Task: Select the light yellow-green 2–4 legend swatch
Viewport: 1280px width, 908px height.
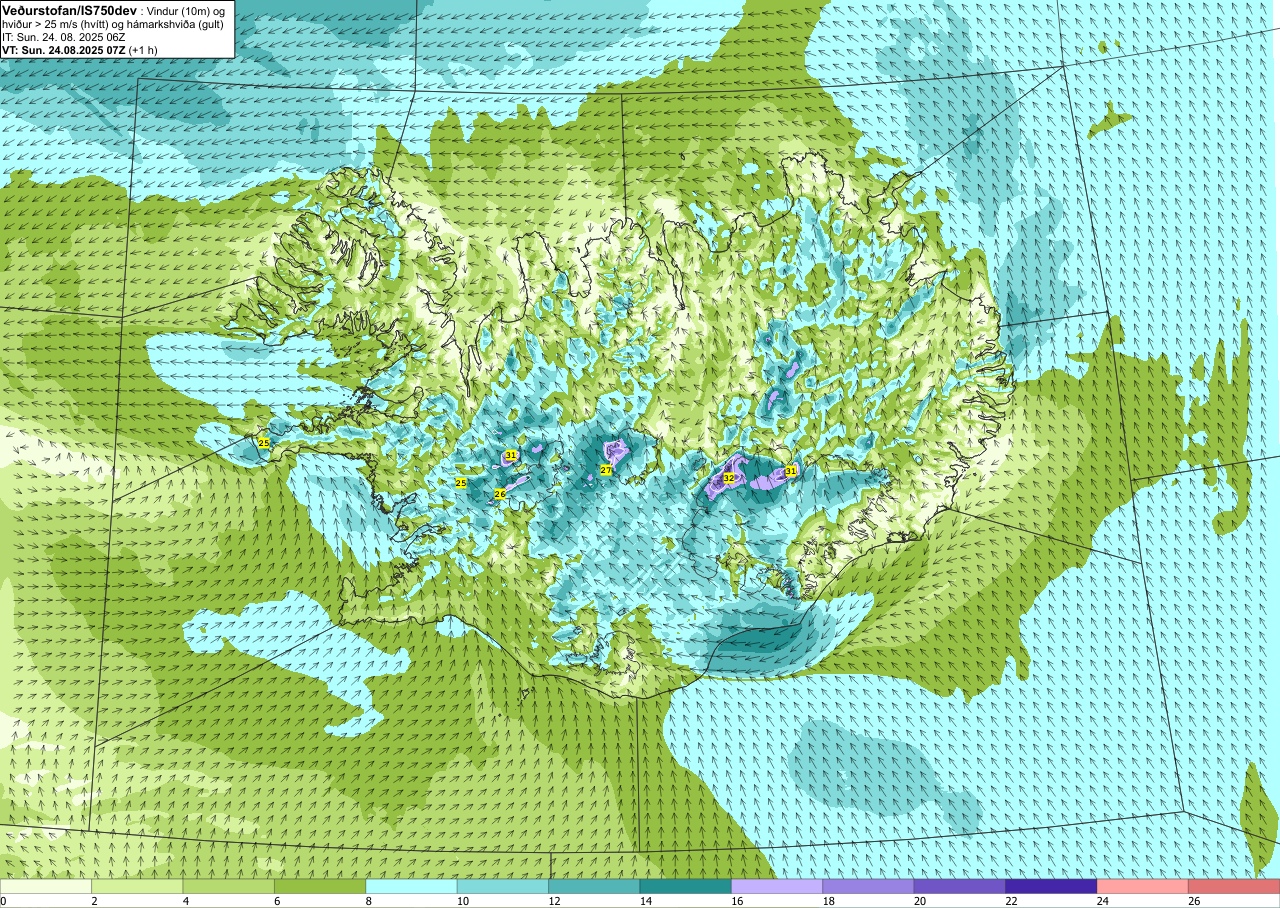Action: click(137, 886)
